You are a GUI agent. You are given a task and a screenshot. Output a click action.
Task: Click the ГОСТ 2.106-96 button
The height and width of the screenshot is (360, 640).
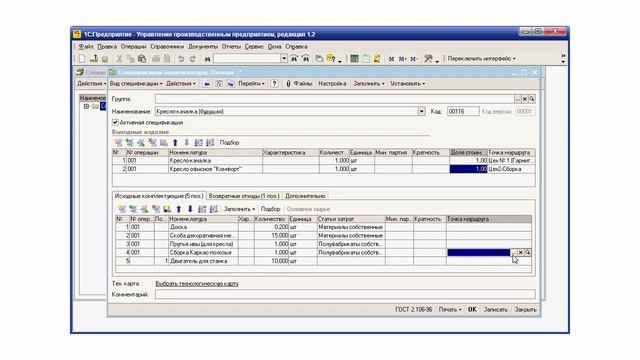pos(413,309)
